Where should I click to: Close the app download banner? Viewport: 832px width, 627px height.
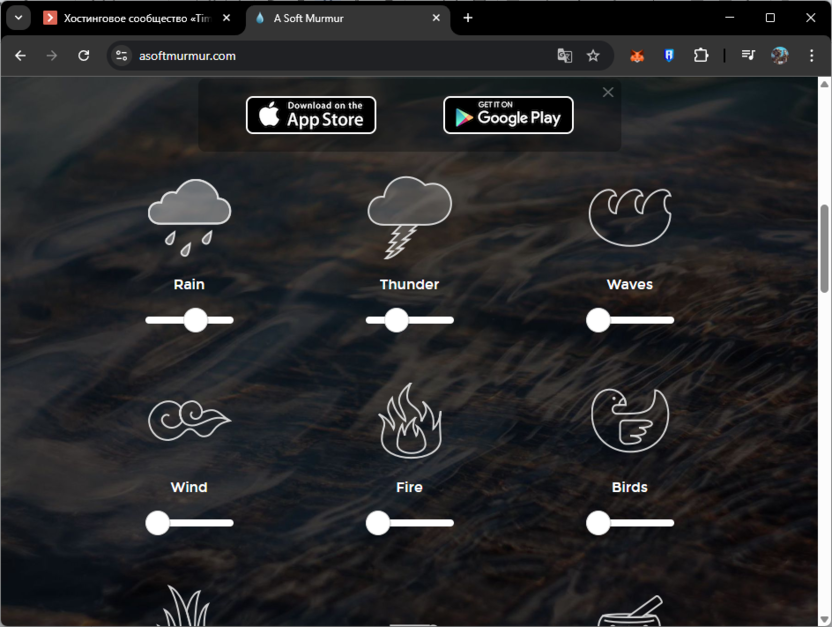pos(608,92)
